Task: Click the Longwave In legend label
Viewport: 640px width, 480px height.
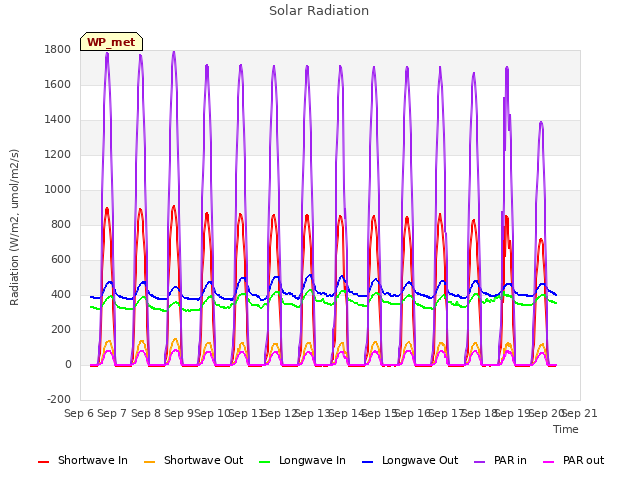Action: click(x=312, y=460)
